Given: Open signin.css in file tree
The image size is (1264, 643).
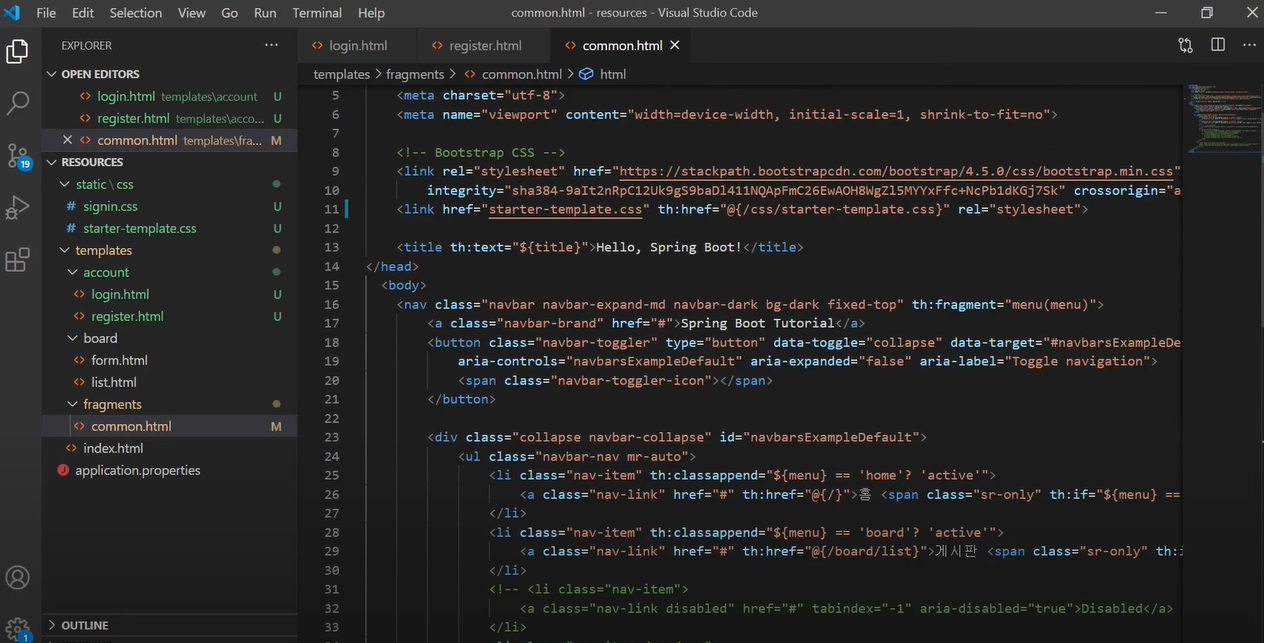Looking at the screenshot, I should pyautogui.click(x=110, y=206).
